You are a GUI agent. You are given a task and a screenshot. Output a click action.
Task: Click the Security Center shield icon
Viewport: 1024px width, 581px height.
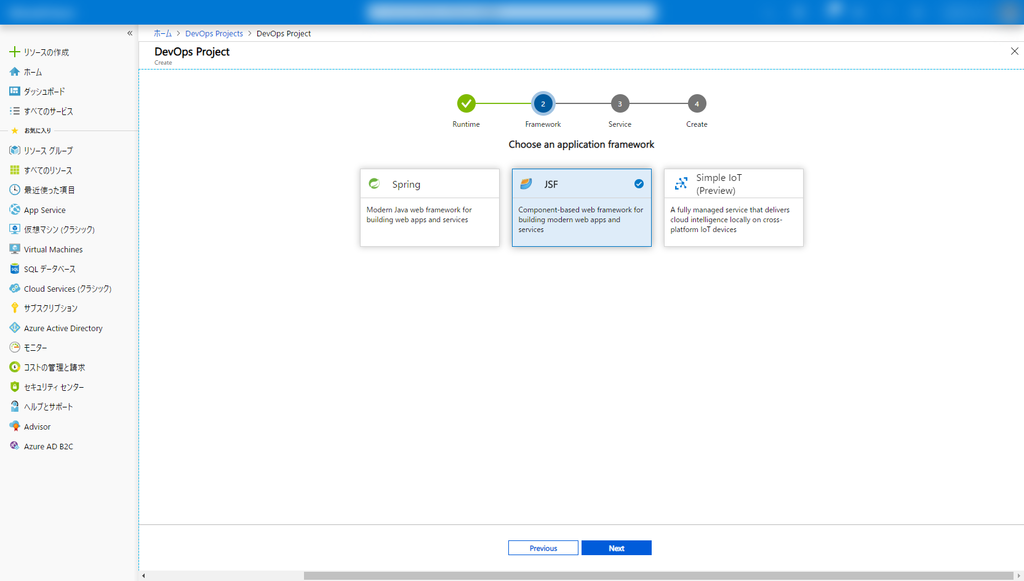(x=14, y=386)
